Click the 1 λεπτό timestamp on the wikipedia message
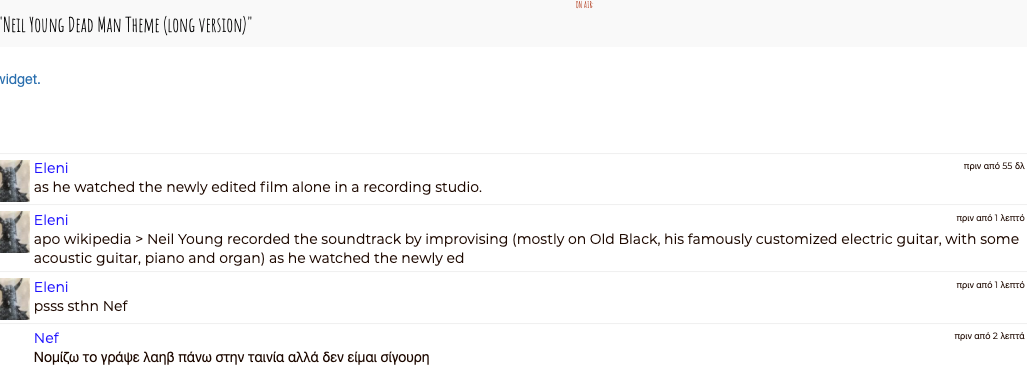Image resolution: width=1027 pixels, height=367 pixels. tap(990, 218)
